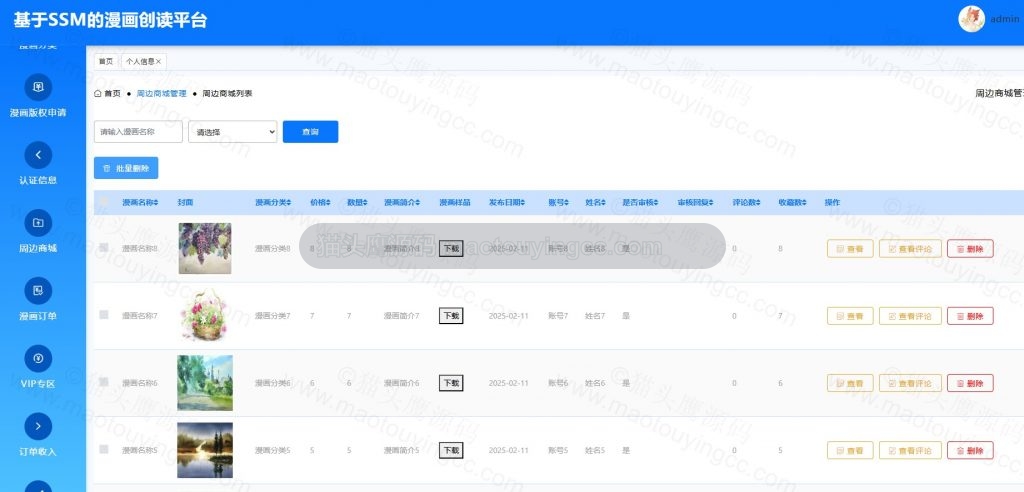Viewport: 1024px width, 492px height.
Task: Open 查看评论 for 漫画名称6
Action: point(910,383)
